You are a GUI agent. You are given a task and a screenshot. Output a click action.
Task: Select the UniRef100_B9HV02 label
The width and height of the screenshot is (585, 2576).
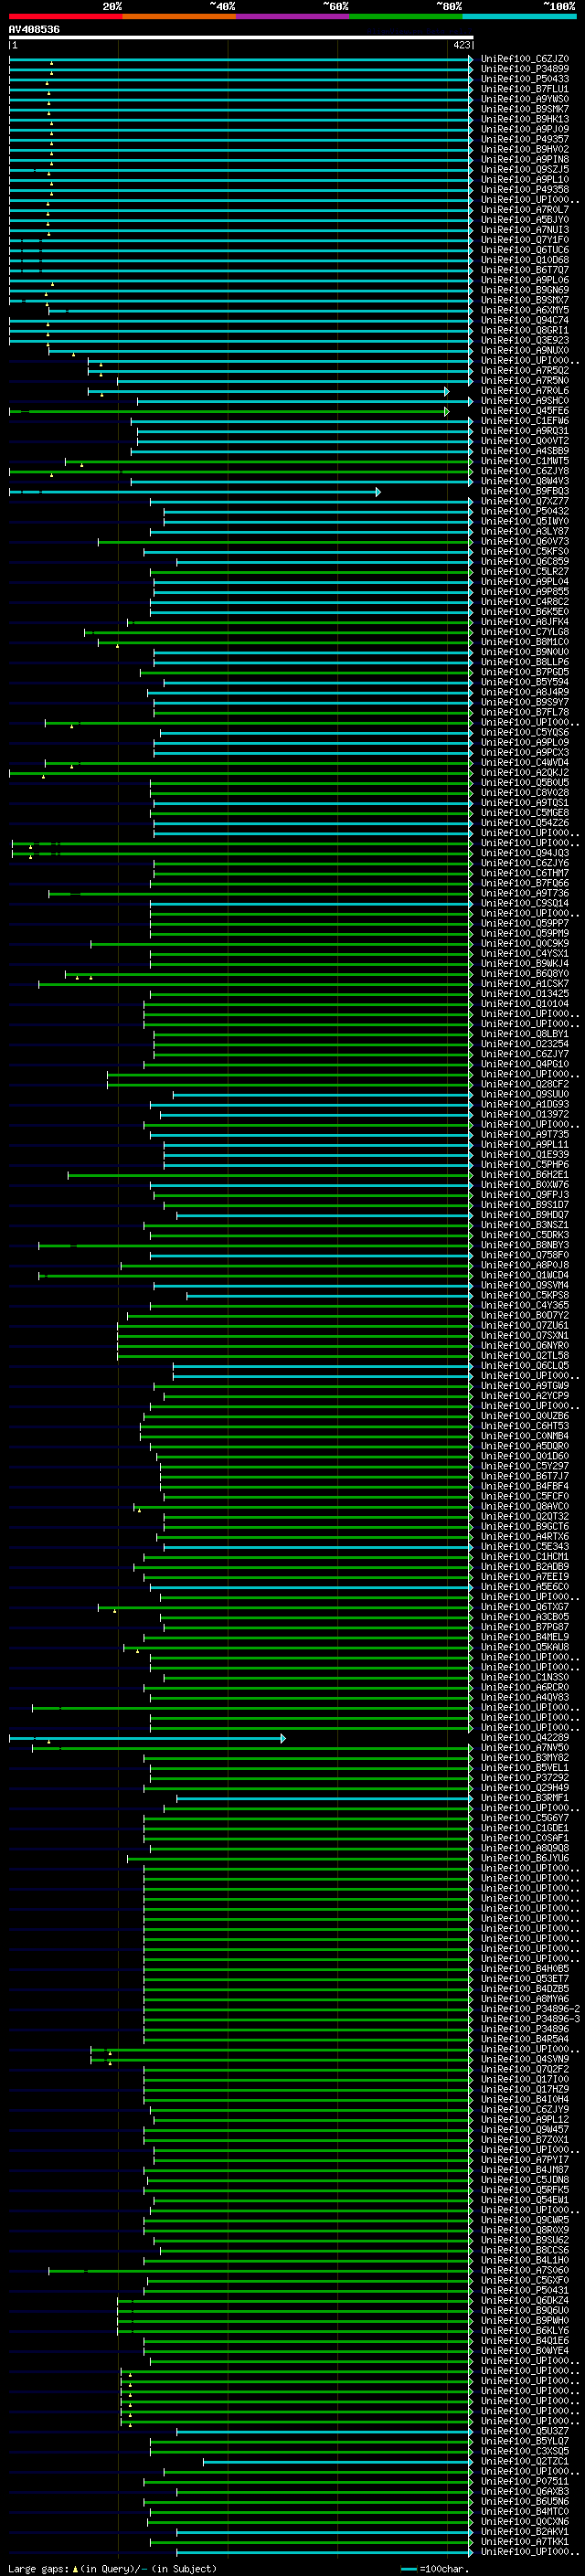pos(525,149)
